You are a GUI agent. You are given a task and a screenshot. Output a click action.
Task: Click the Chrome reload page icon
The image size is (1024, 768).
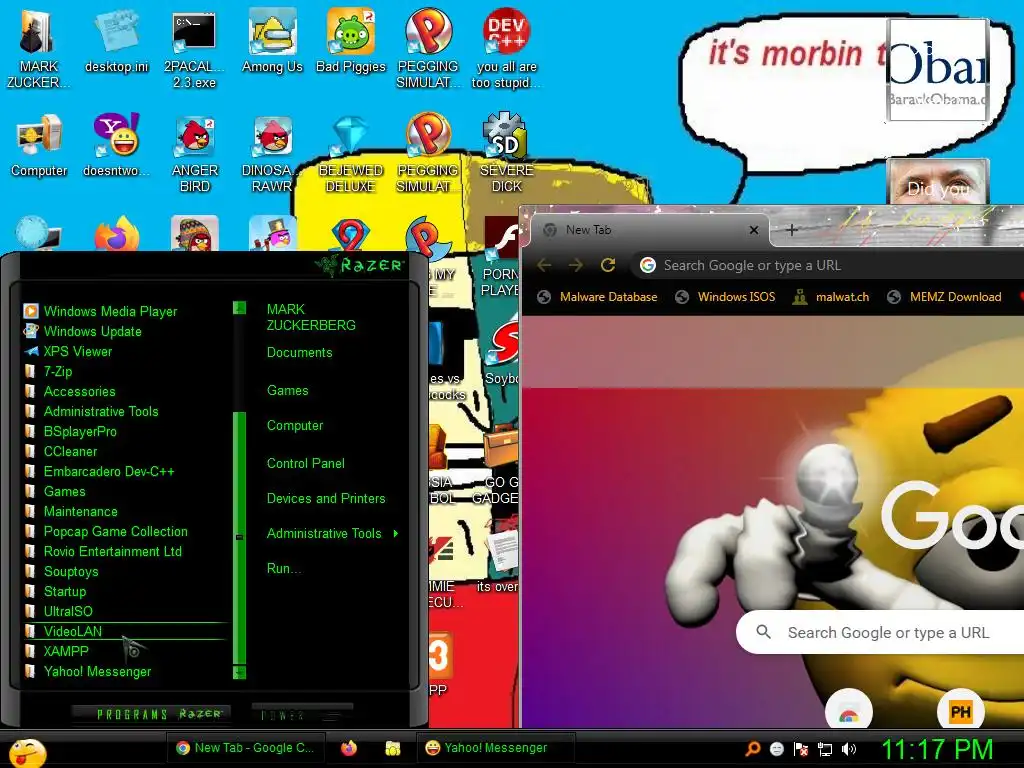[608, 265]
